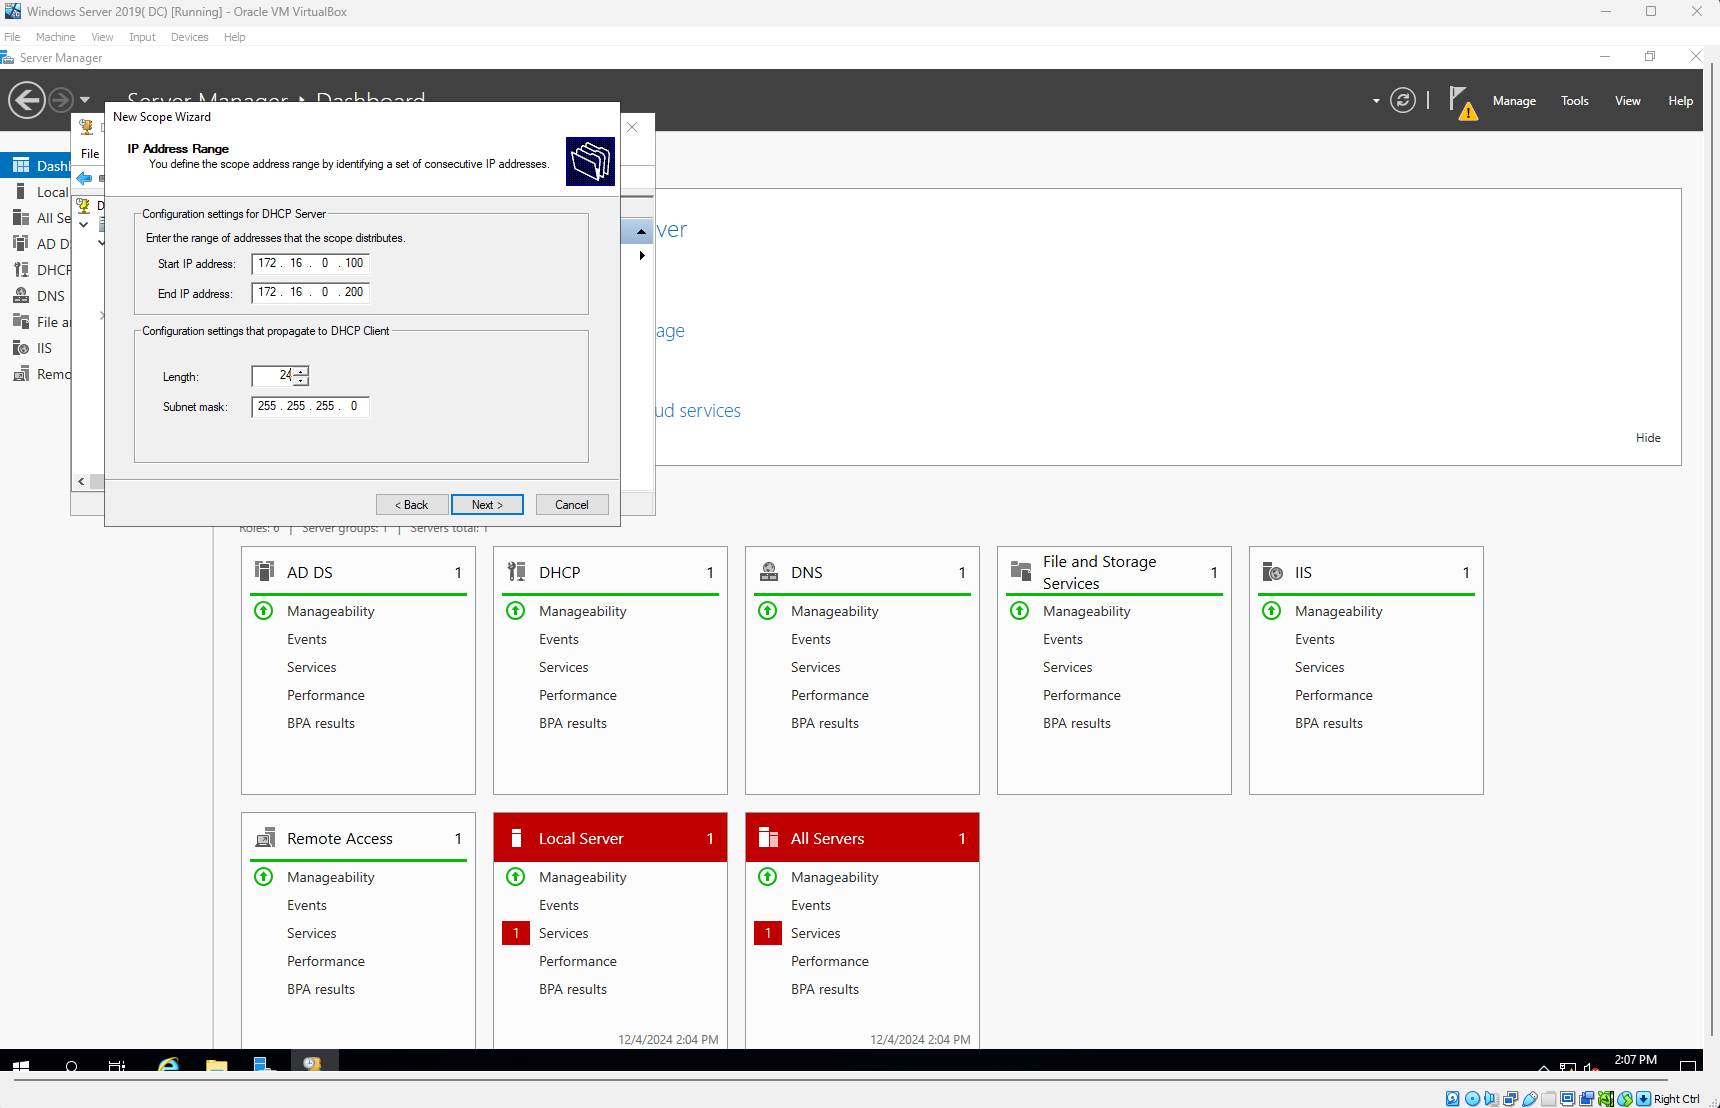Refresh the Server Manager dashboard

(1403, 100)
